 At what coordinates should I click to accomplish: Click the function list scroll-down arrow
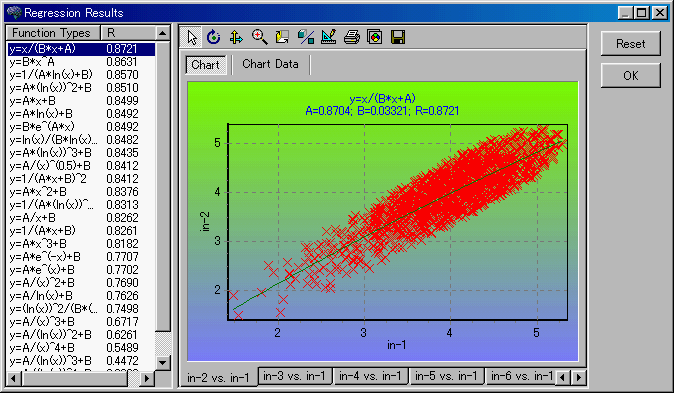162,362
